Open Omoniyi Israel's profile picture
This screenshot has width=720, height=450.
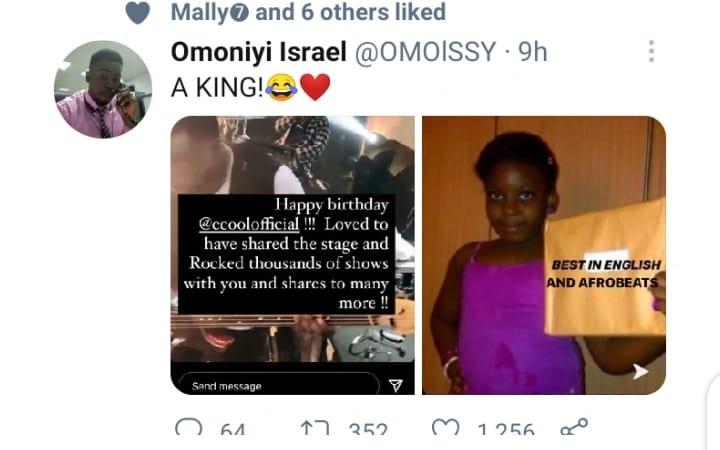tap(102, 89)
